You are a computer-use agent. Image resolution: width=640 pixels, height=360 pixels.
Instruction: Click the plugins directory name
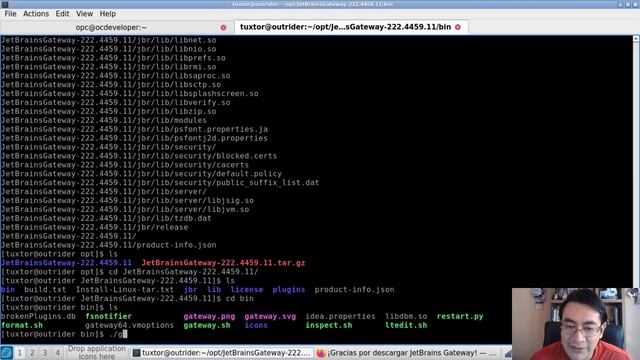click(289, 290)
